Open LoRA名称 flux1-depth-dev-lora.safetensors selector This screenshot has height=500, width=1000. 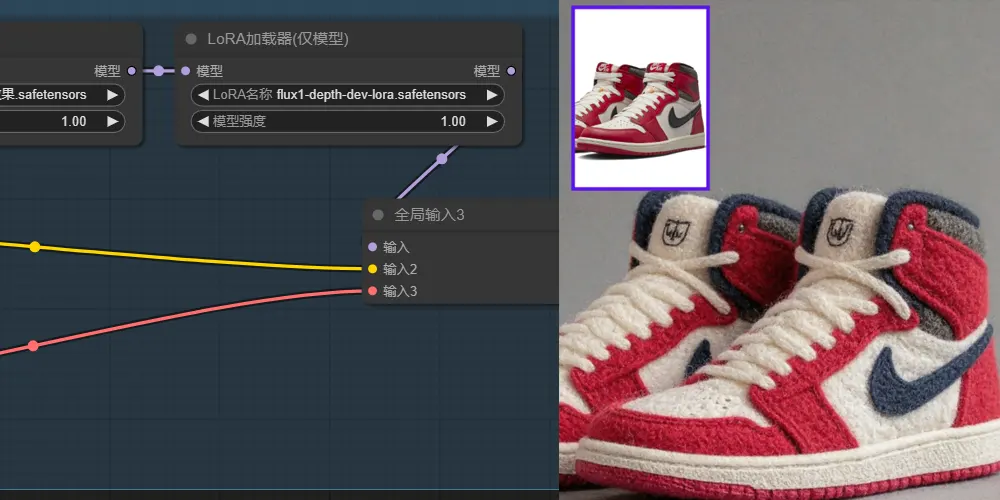(348, 95)
